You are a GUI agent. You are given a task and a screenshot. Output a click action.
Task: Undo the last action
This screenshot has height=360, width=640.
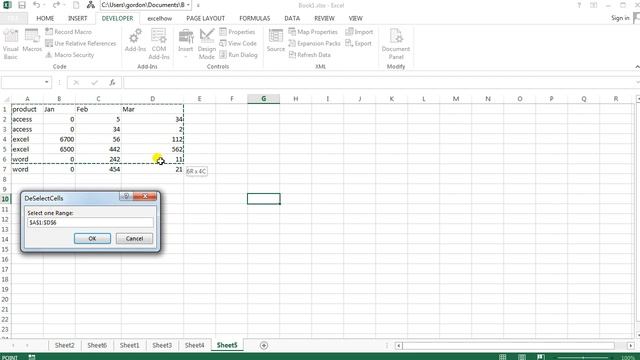[36, 5]
